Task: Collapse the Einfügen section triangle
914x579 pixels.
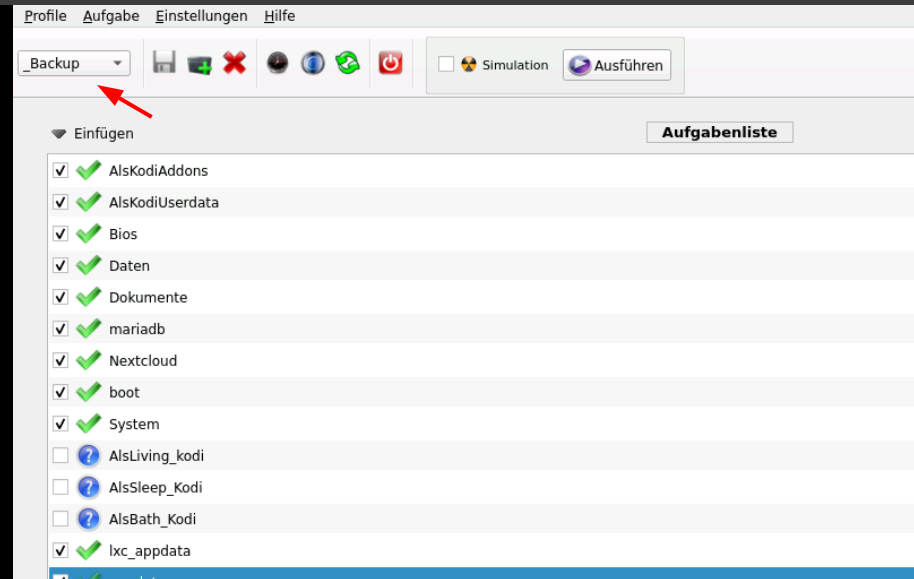Action: pos(58,134)
